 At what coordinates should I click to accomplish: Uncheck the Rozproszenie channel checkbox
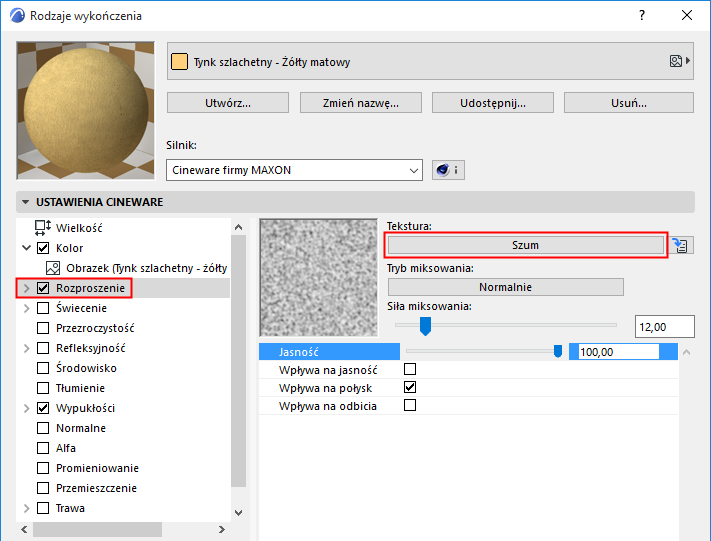coord(43,288)
